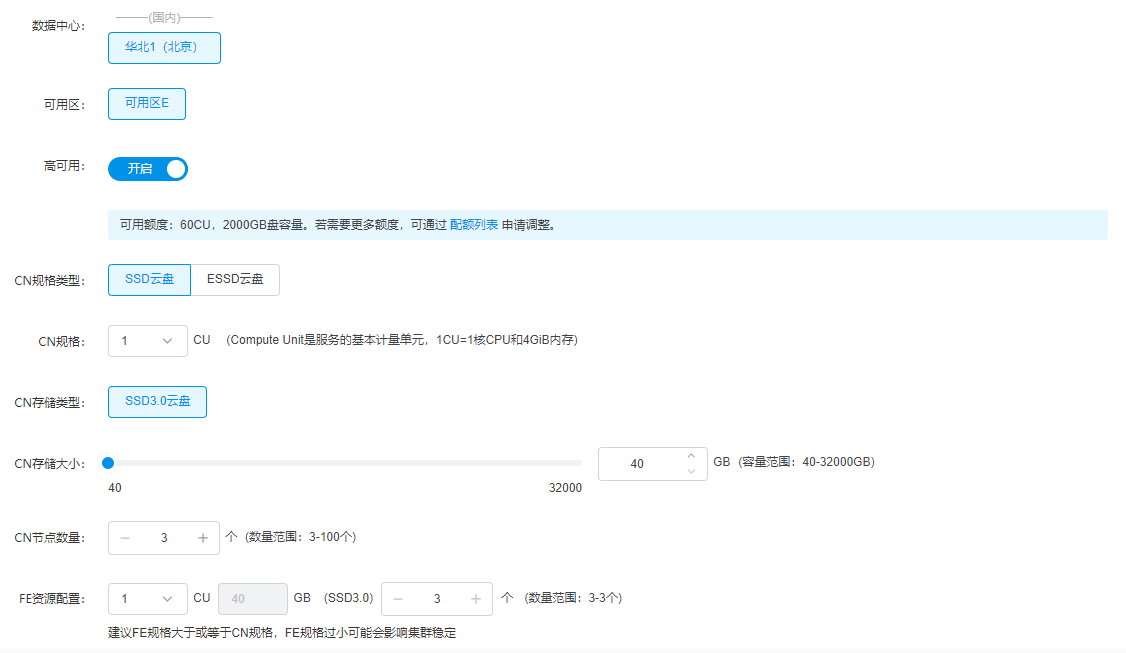Open the 配额列表 link
This screenshot has height=653, width=1126.
(x=474, y=225)
